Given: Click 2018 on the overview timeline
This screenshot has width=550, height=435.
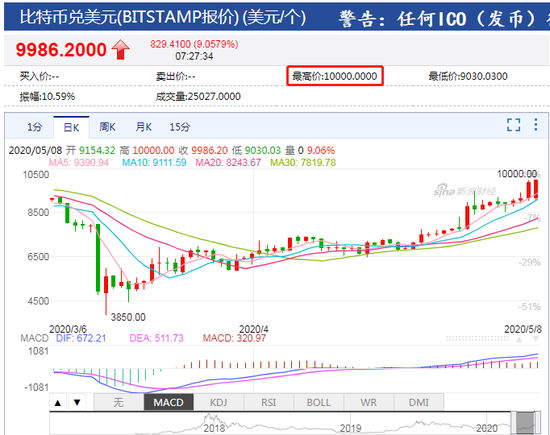Looking at the screenshot, I should coord(214,428).
